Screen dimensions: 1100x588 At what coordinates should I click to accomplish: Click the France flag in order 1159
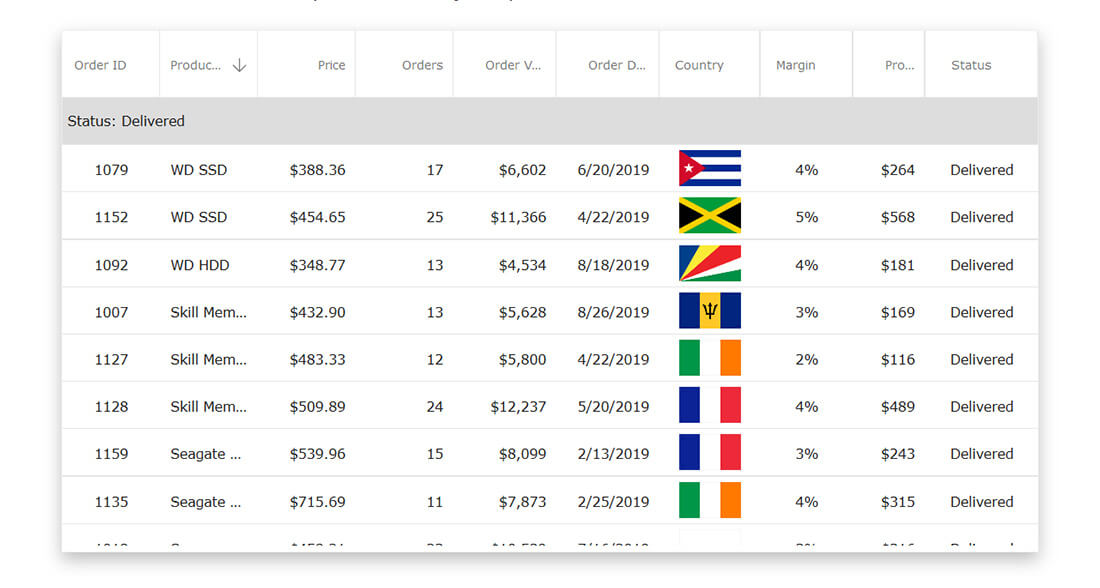(709, 452)
